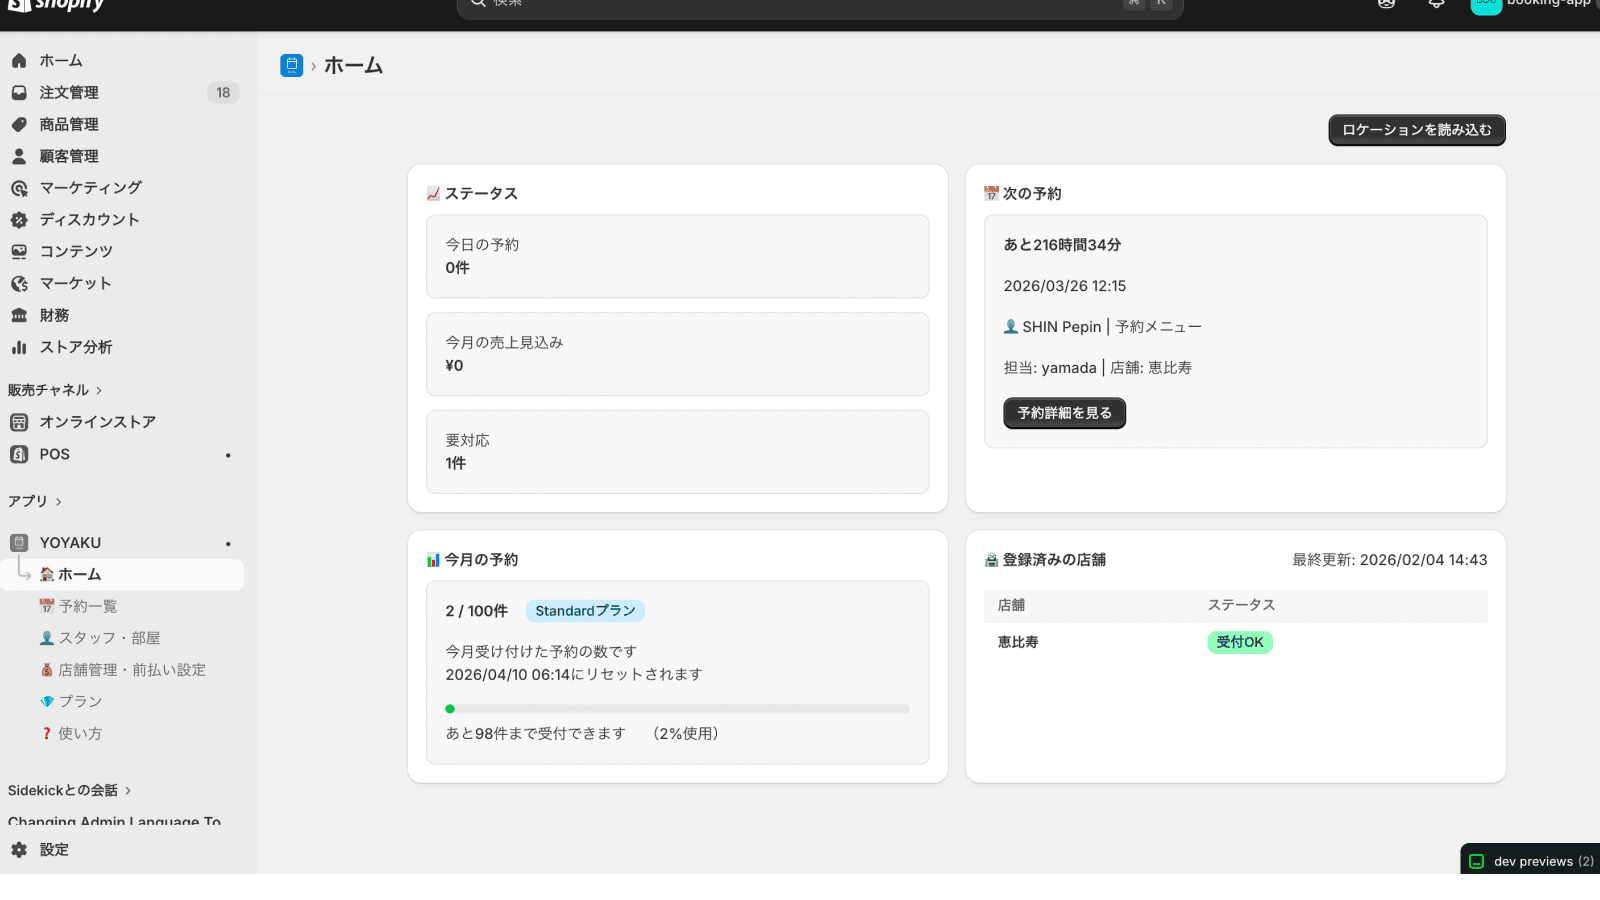Expand the アプリ section chevron

59,502
